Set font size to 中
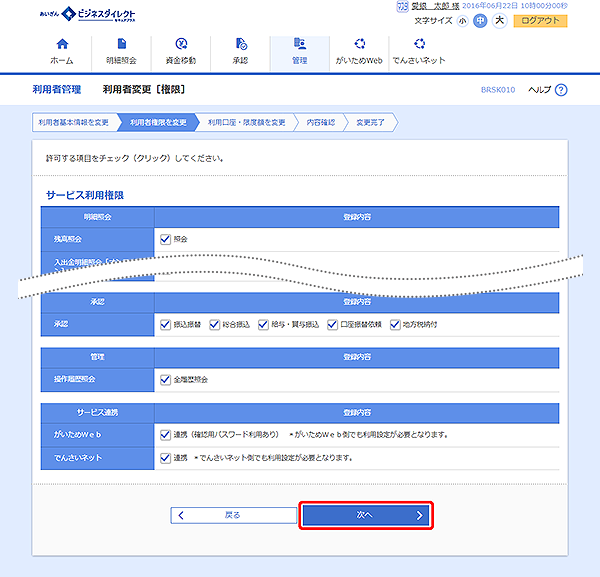Image resolution: width=600 pixels, height=577 pixels. tap(480, 21)
